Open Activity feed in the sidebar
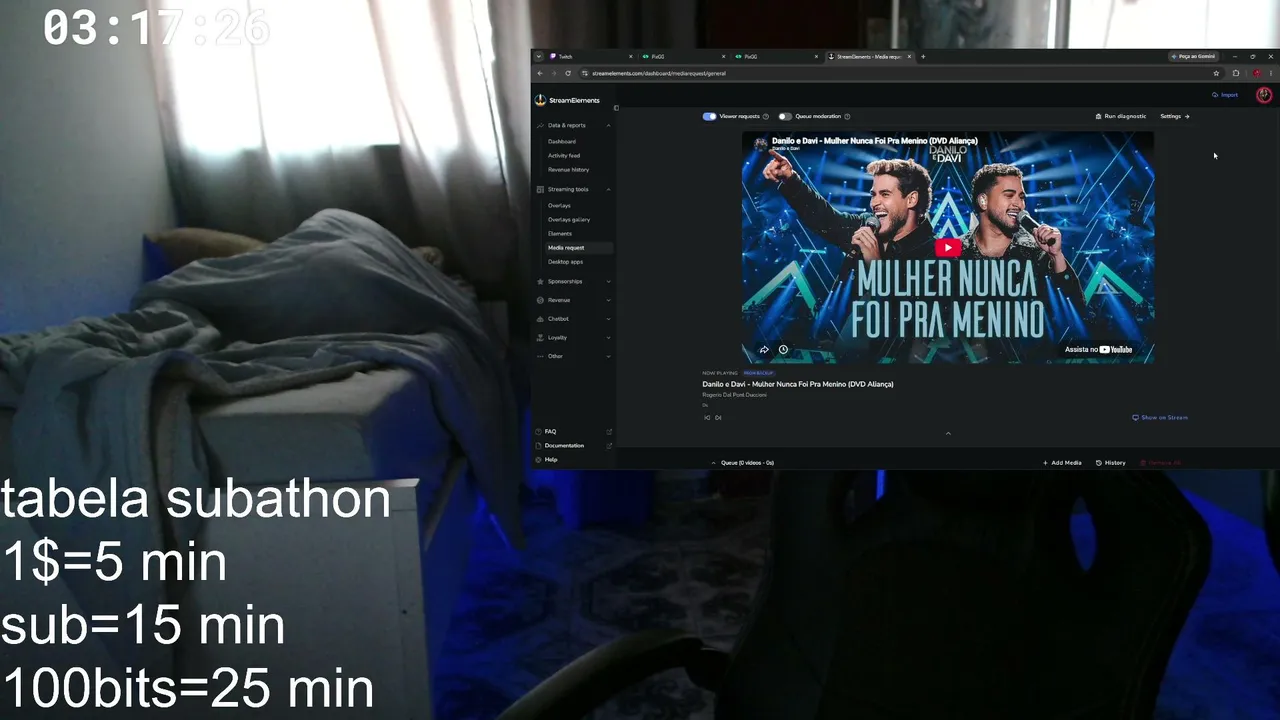This screenshot has width=1280, height=720. coord(564,155)
